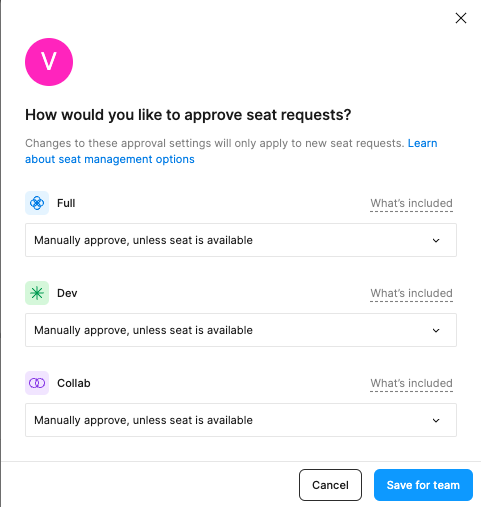This screenshot has width=481, height=507.
Task: Expand the Full seat approval chevron
Action: click(x=436, y=240)
